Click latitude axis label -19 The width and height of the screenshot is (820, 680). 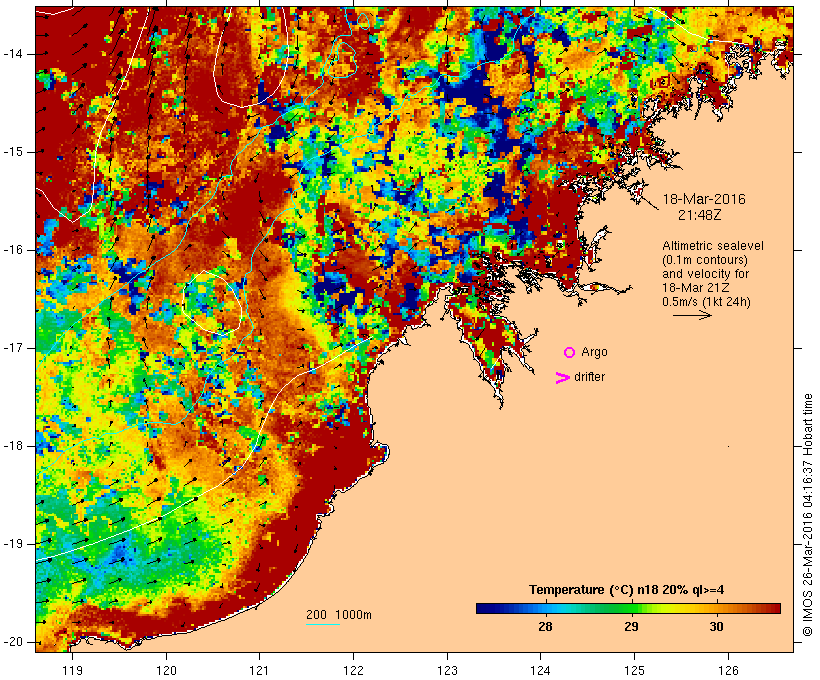click(x=13, y=544)
